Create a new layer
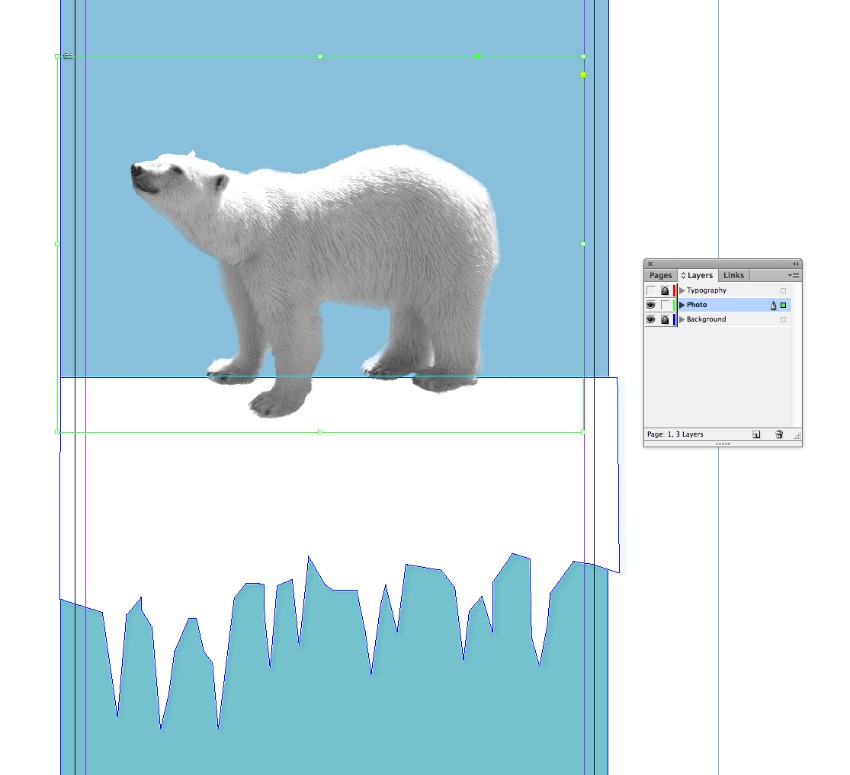850x775 pixels. pyautogui.click(x=756, y=434)
